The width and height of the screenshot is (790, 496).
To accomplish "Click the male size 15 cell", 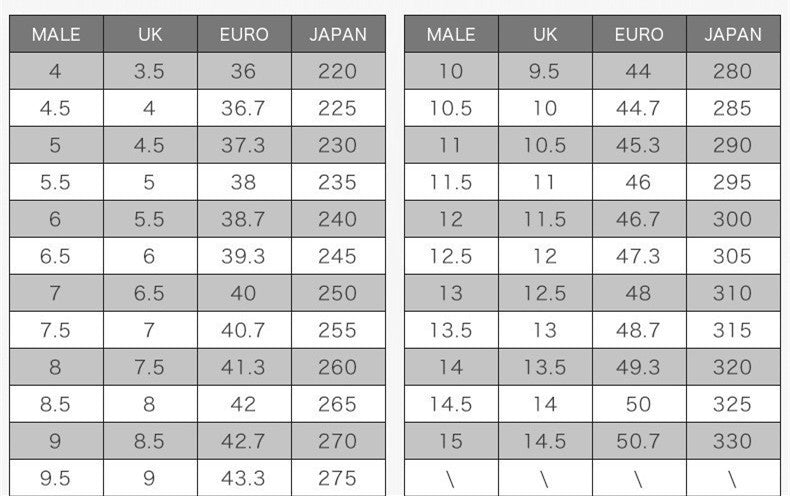I will (x=451, y=441).
